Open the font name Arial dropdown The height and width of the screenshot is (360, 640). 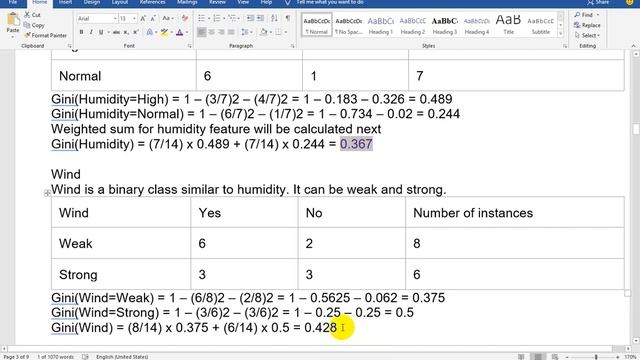(x=115, y=18)
